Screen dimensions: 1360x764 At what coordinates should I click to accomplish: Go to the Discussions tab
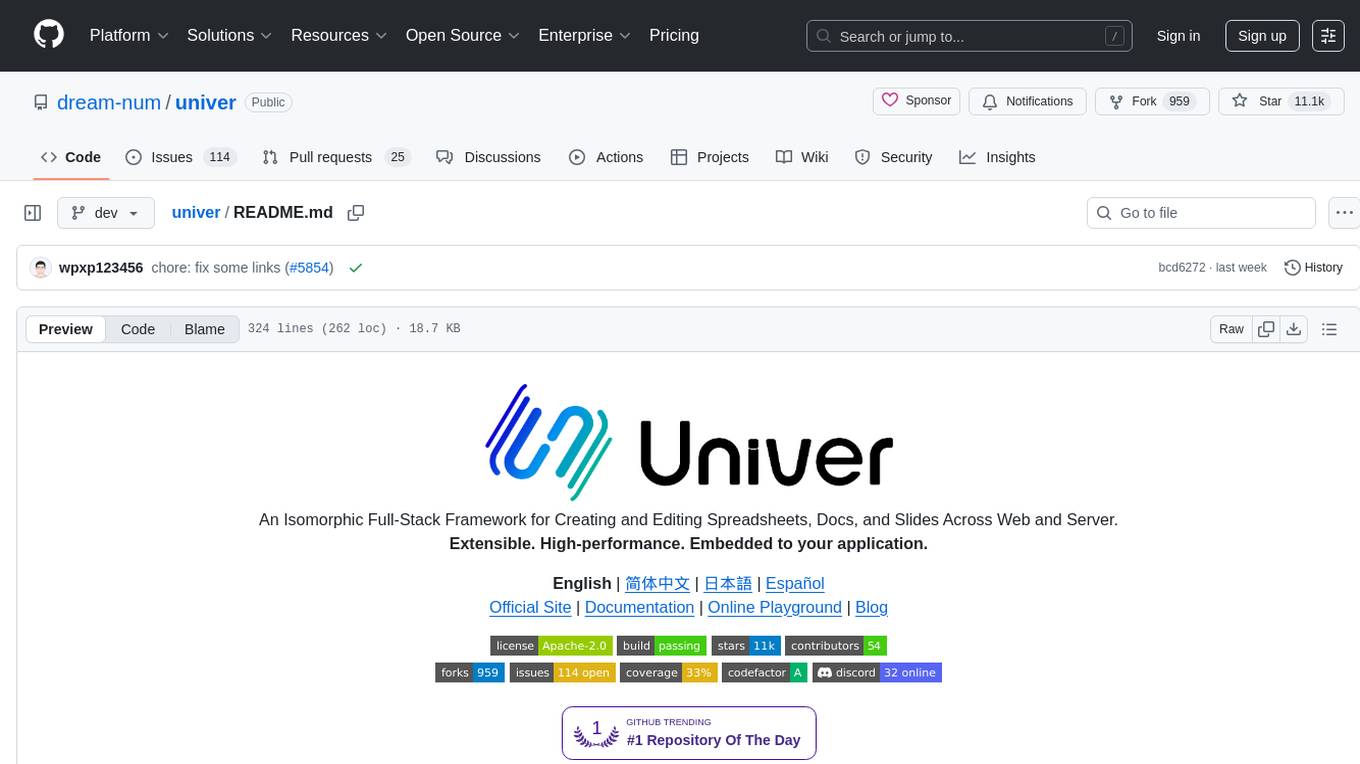coord(489,157)
